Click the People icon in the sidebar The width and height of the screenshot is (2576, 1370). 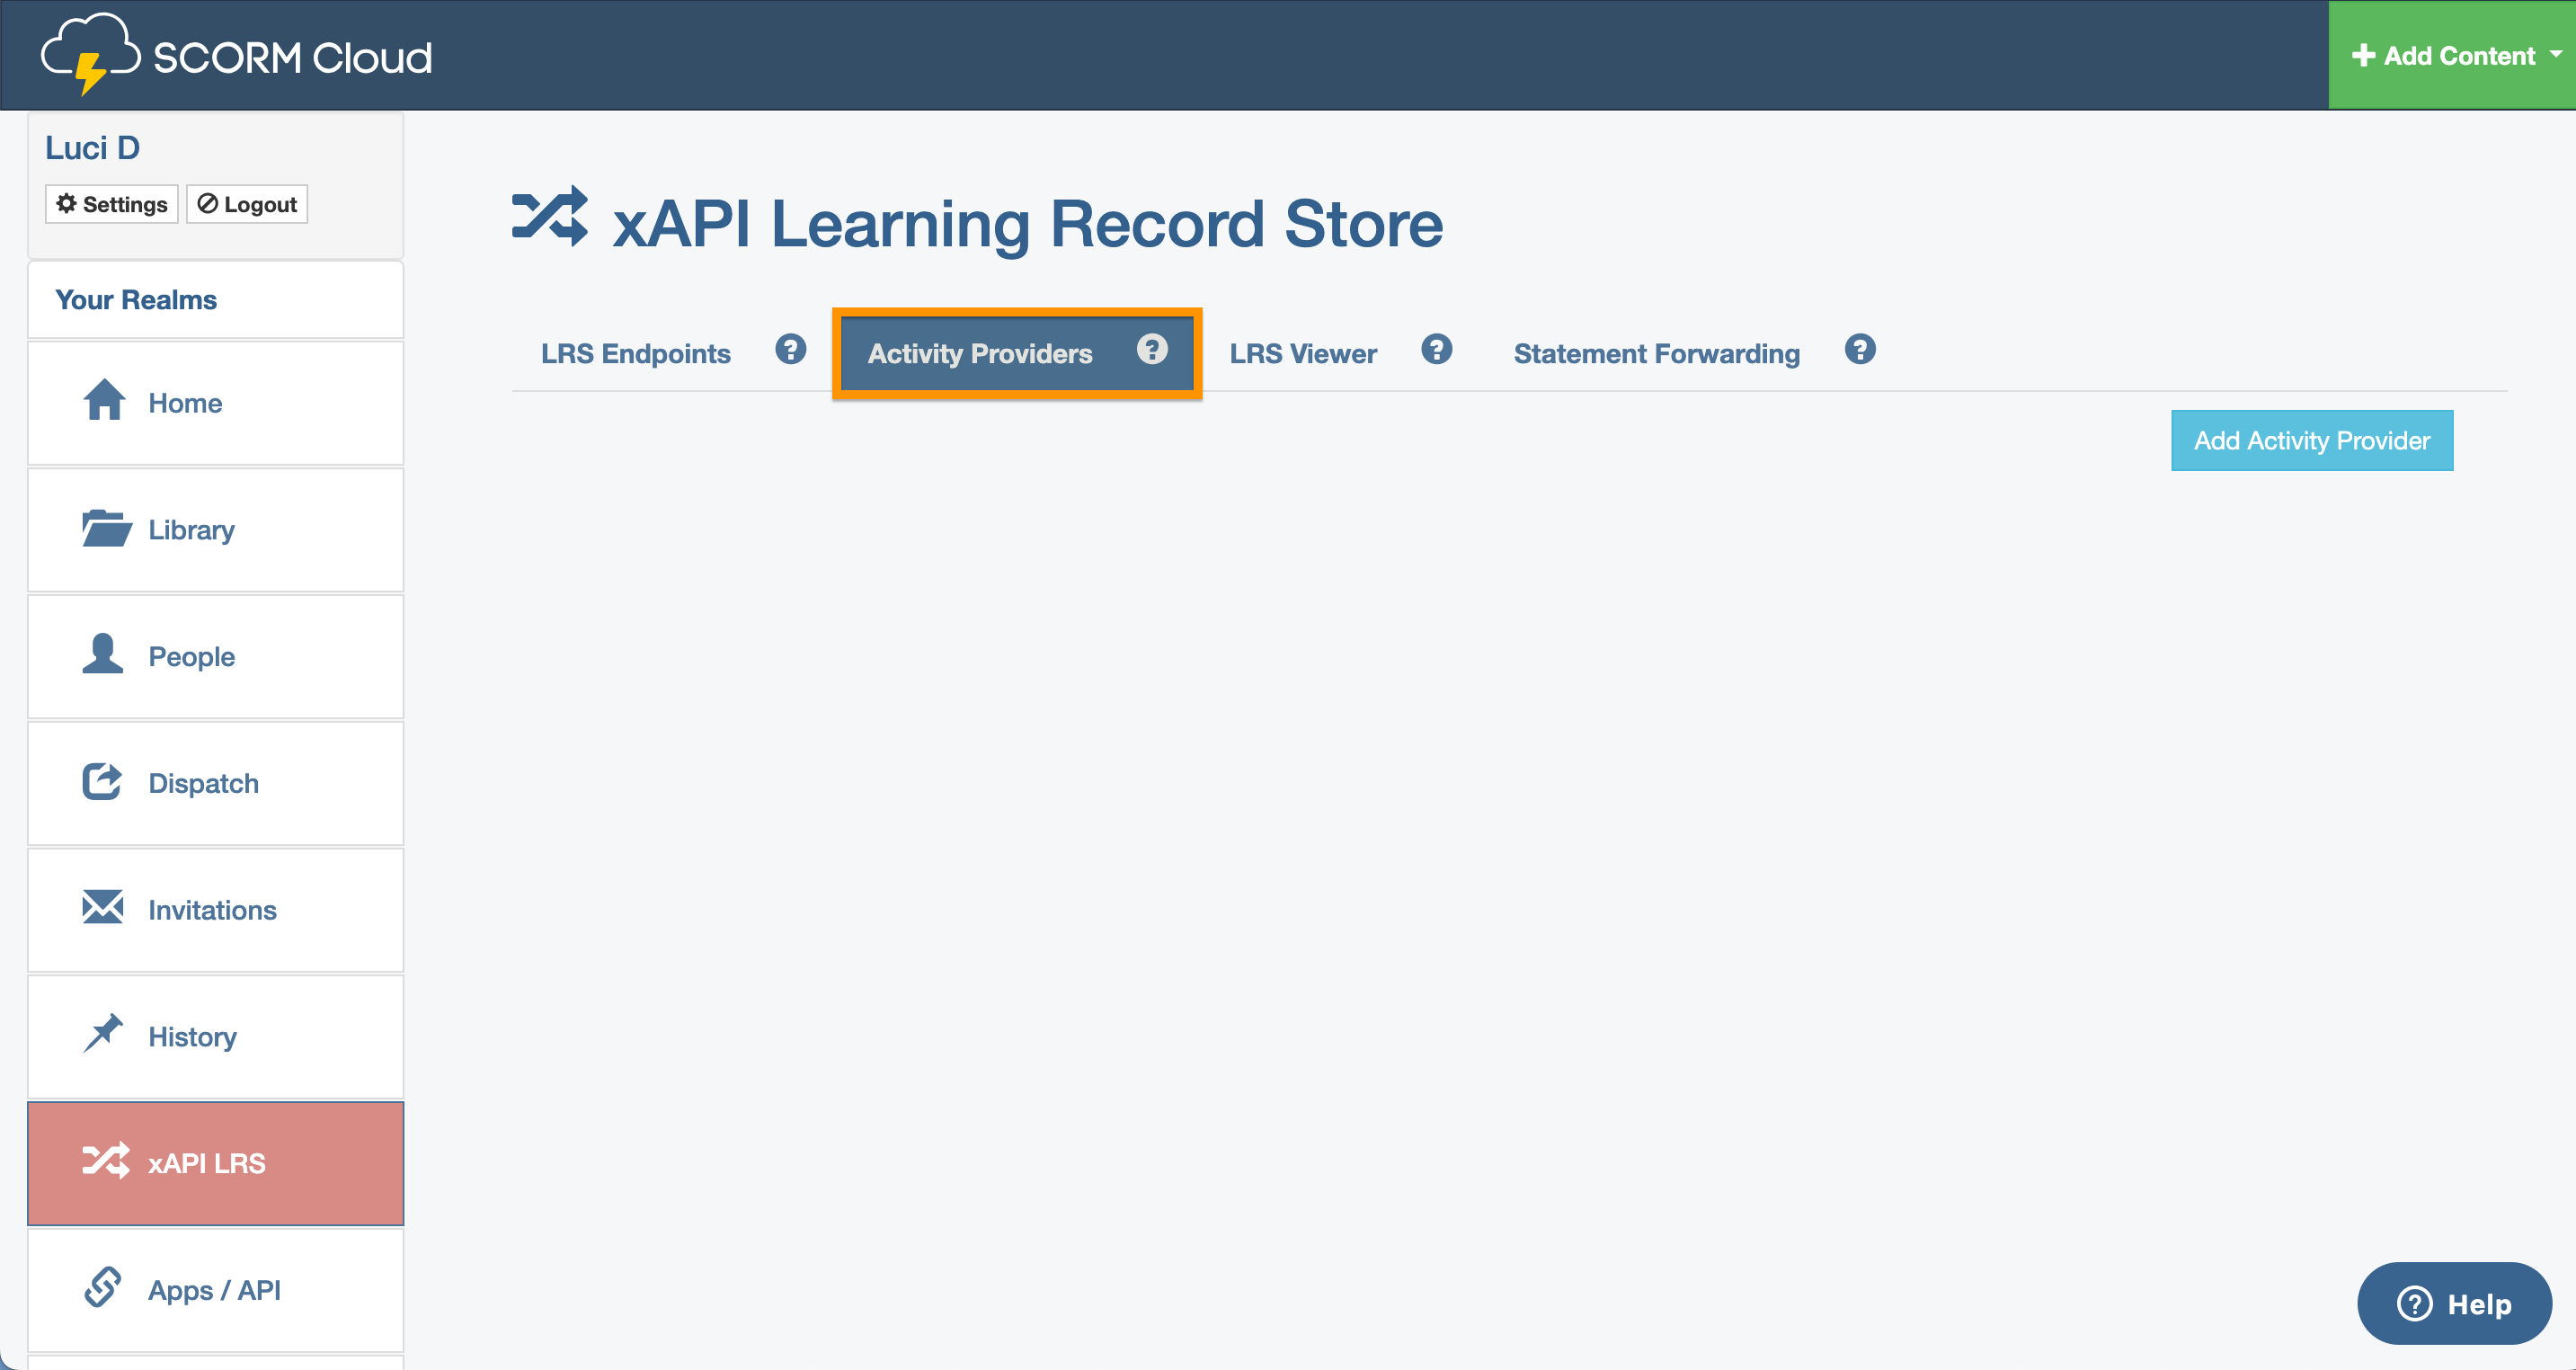point(103,655)
